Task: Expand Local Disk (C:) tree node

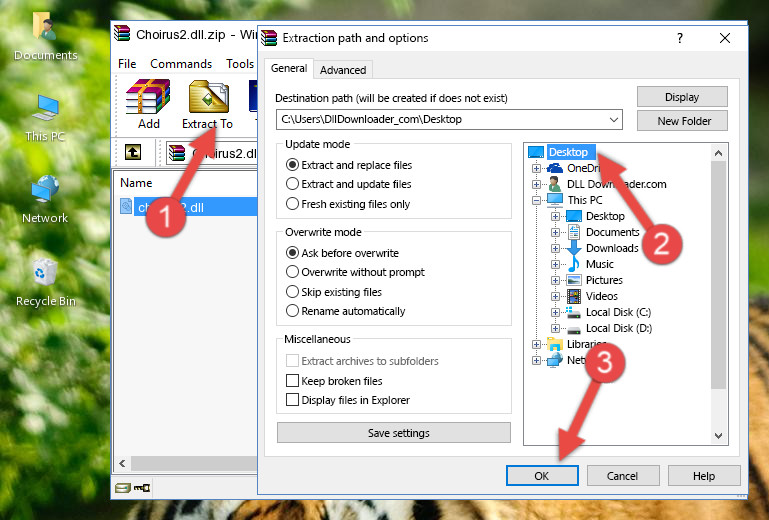Action: coord(555,312)
